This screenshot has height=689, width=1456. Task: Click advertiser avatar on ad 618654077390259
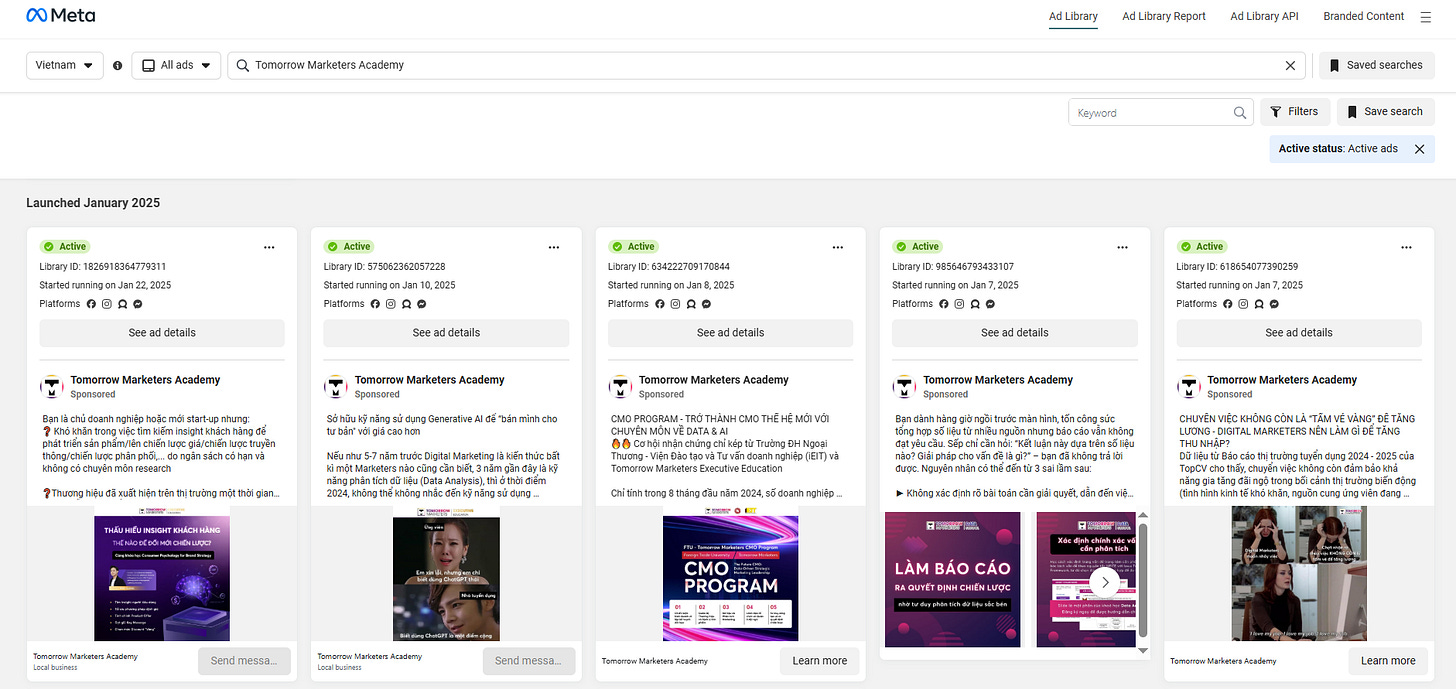[1188, 387]
